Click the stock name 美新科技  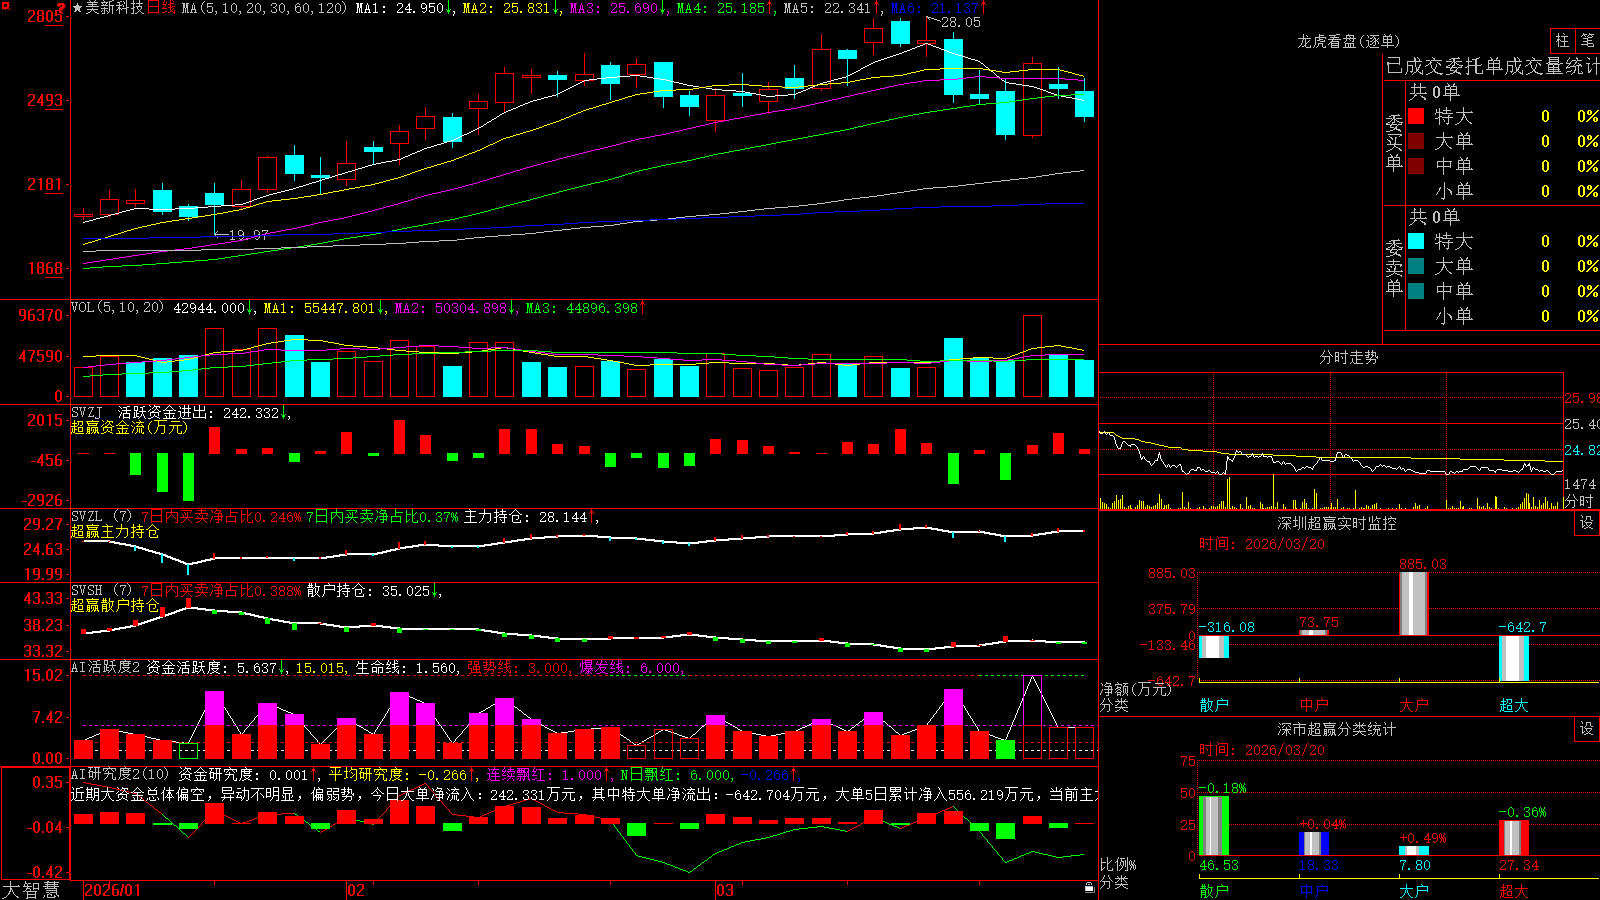115,8
